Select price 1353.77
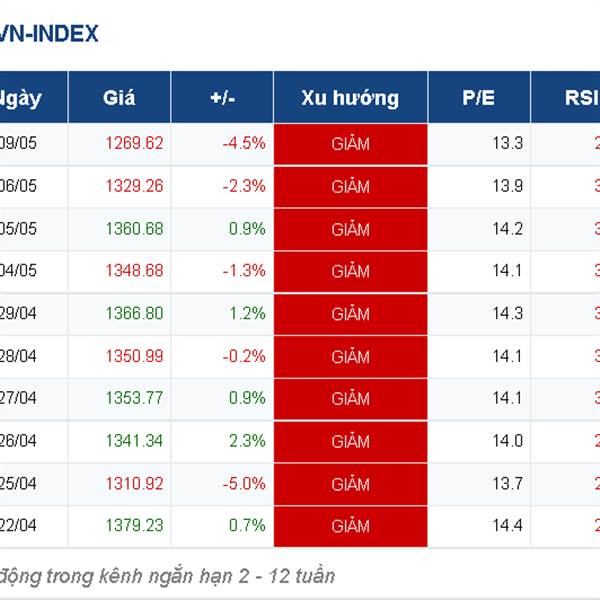 click(134, 398)
